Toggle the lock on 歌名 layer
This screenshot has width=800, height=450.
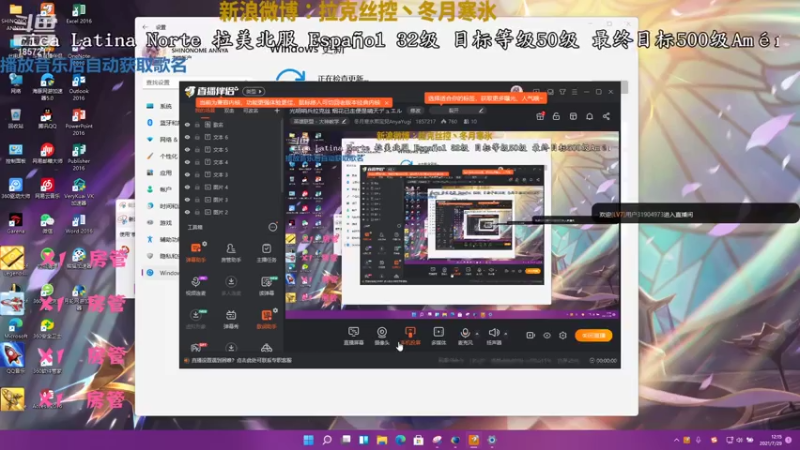pyautogui.click(x=197, y=124)
